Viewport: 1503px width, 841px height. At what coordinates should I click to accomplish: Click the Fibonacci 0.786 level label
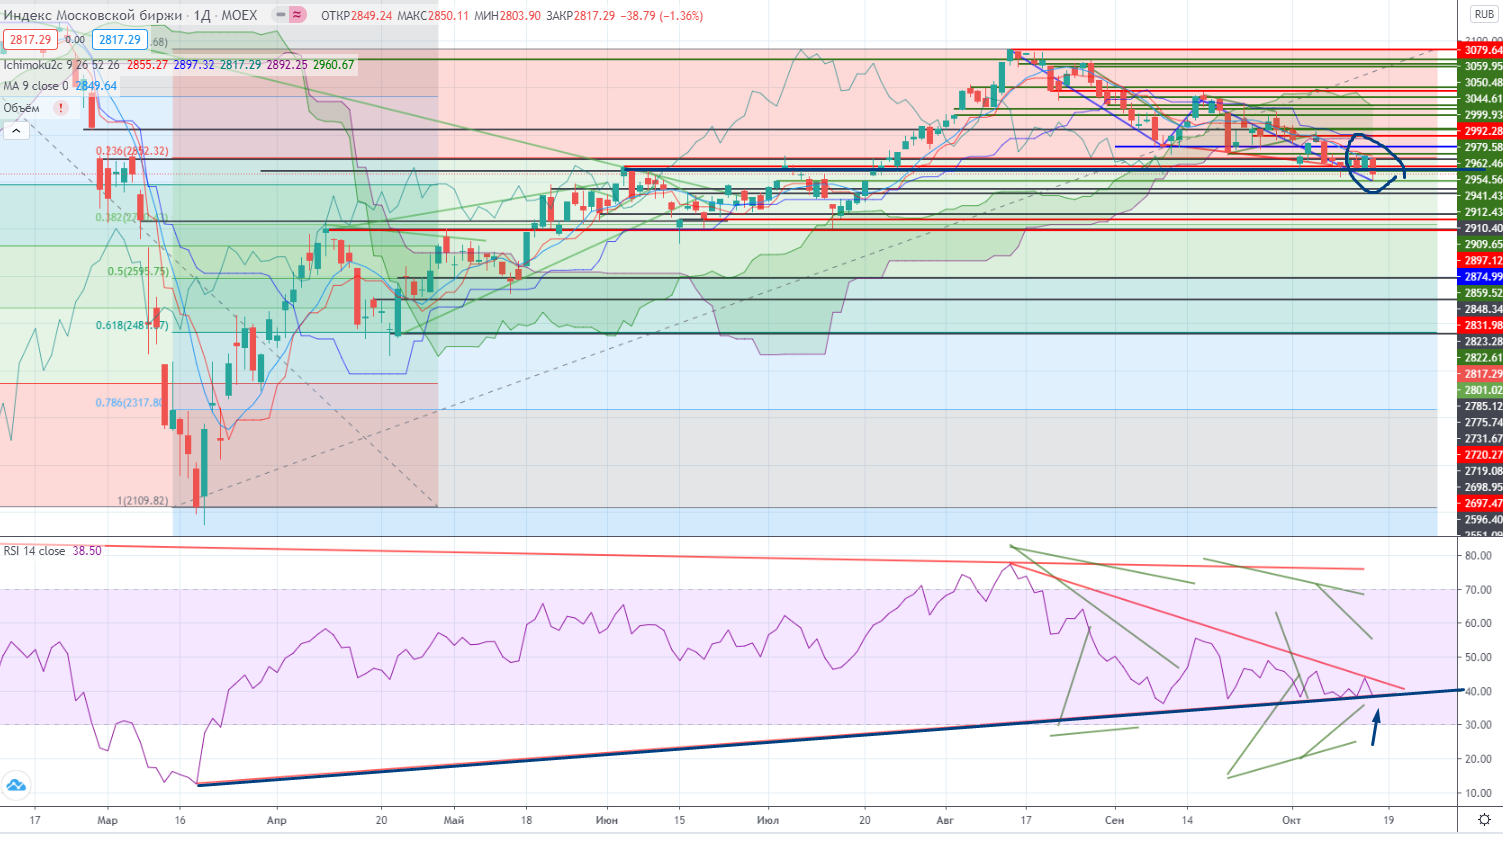[131, 403]
